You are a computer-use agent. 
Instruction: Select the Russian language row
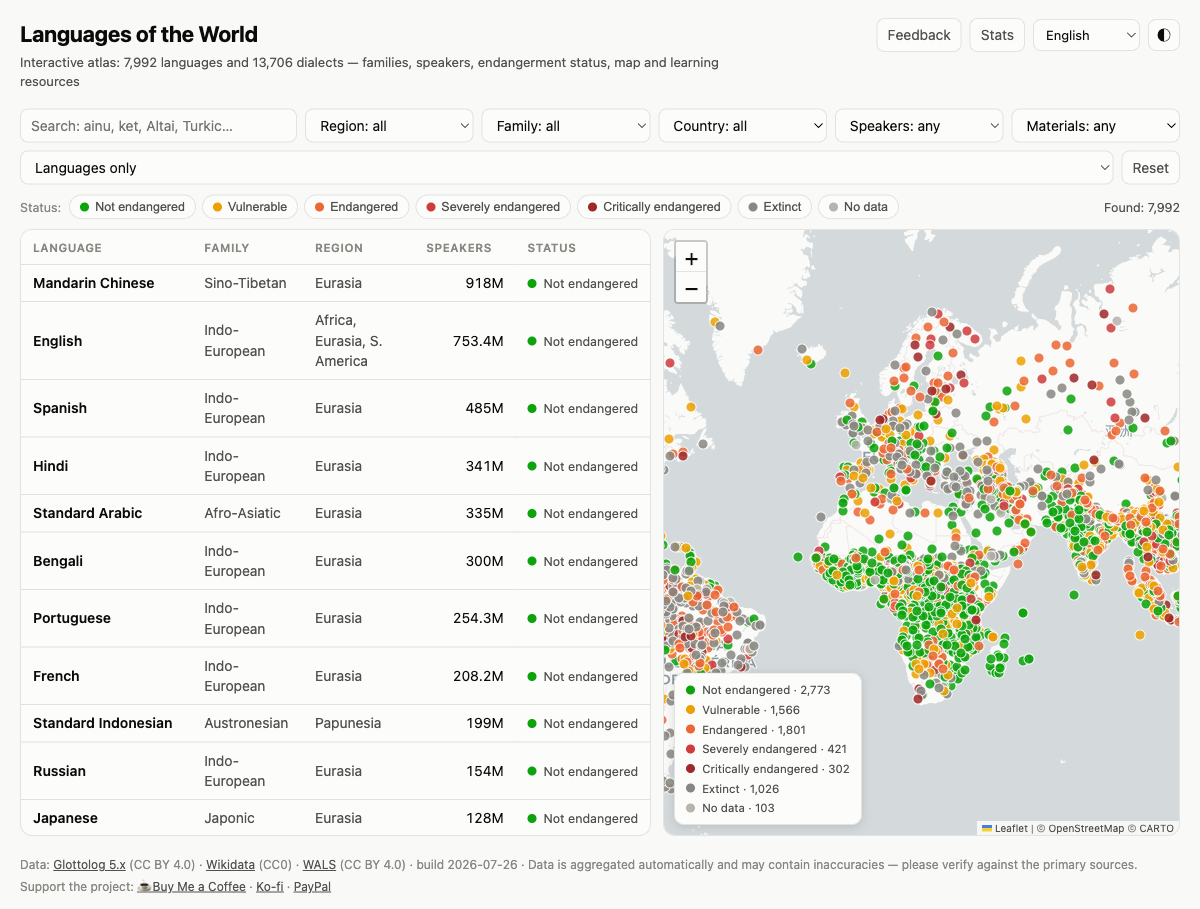[x=335, y=771]
